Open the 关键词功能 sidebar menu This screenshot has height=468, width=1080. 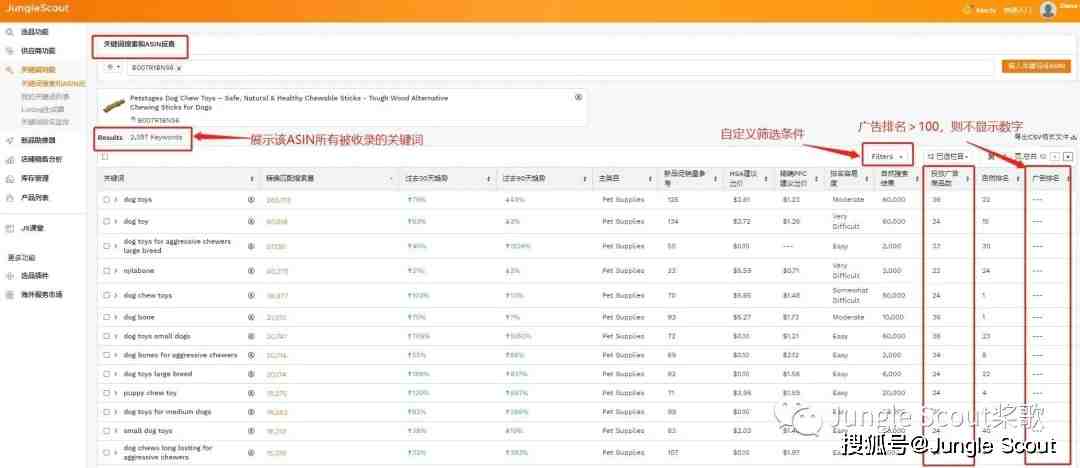coord(37,70)
